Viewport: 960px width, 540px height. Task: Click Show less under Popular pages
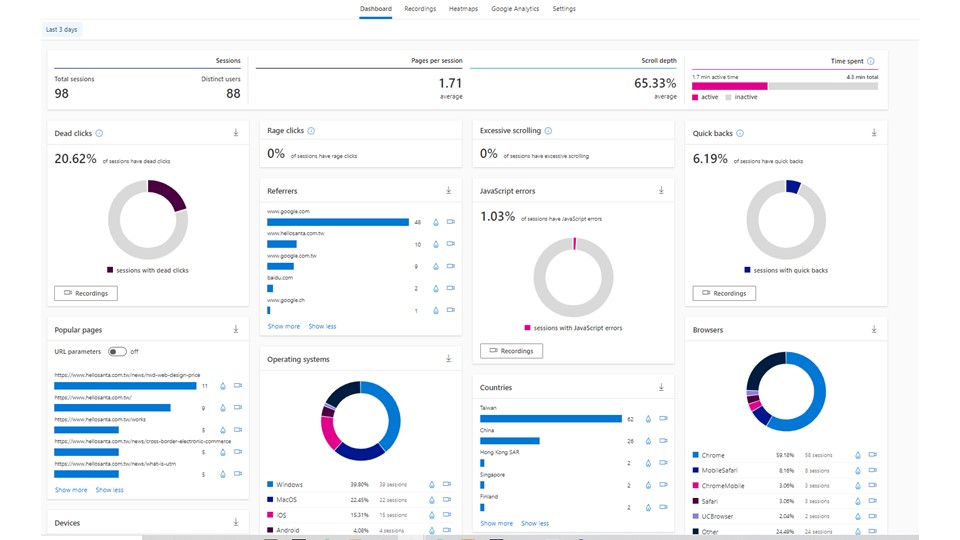coord(110,490)
